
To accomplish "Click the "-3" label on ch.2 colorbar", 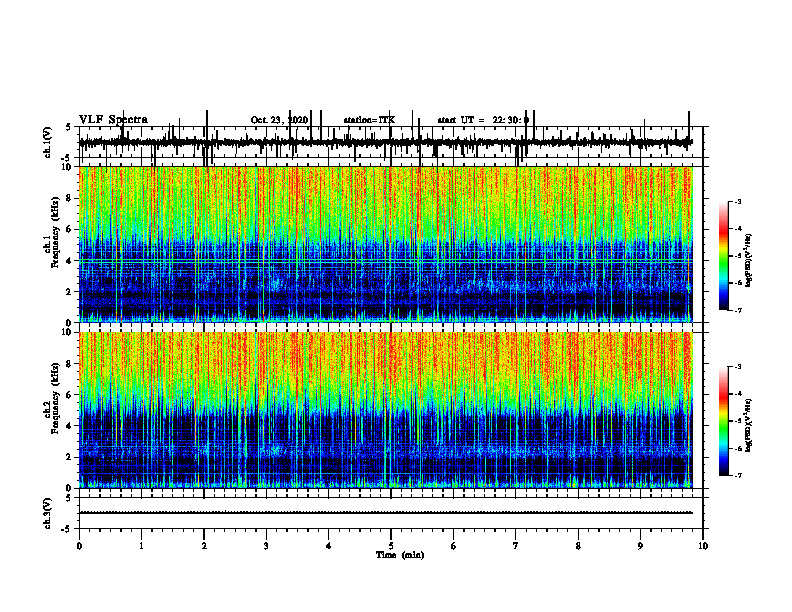I will 738,367.
